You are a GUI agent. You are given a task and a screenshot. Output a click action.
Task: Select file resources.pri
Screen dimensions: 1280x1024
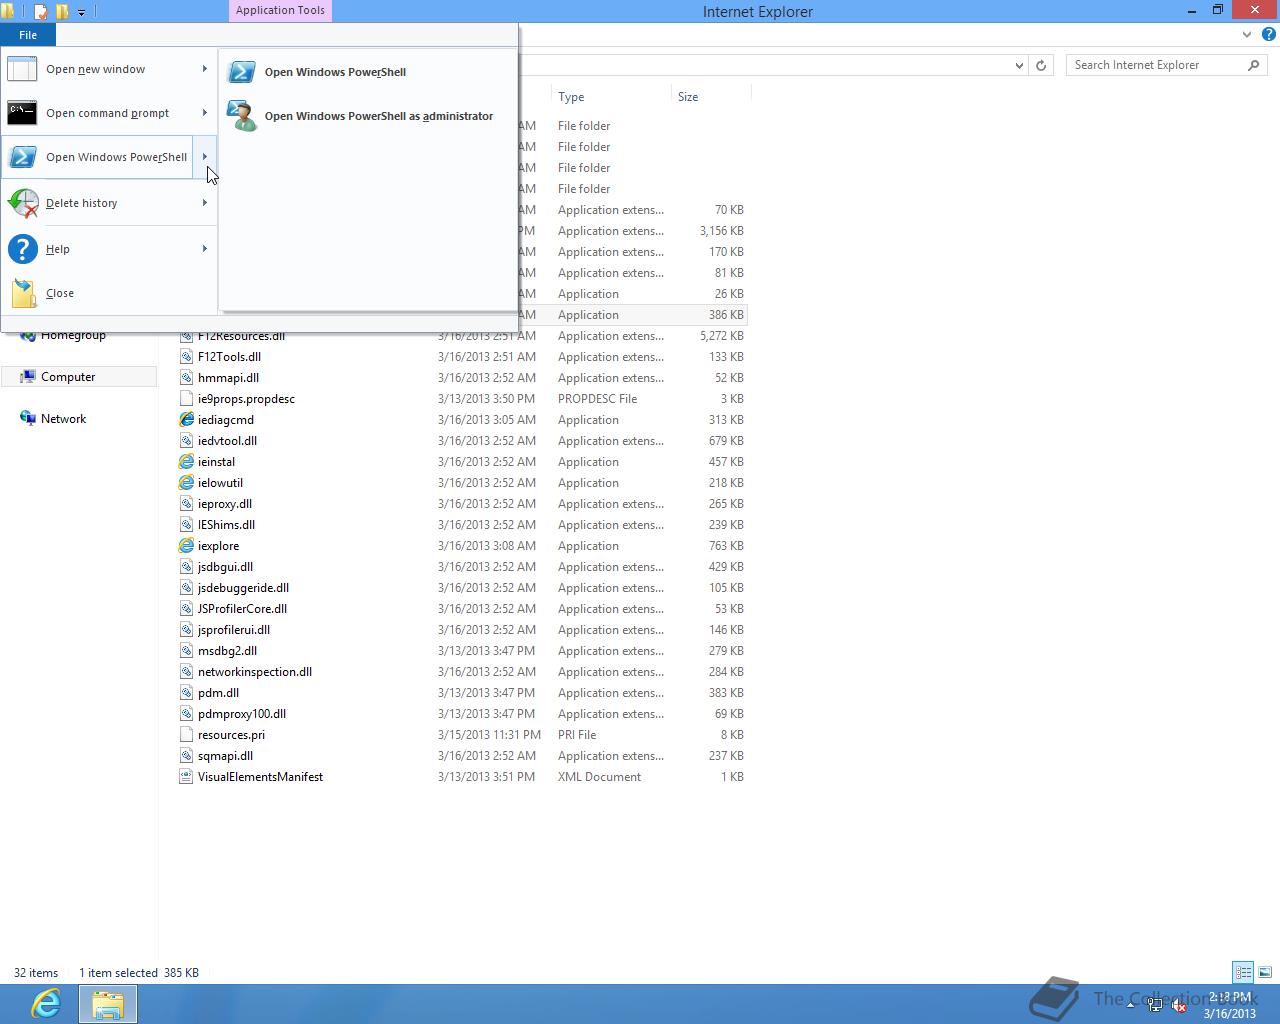(231, 735)
